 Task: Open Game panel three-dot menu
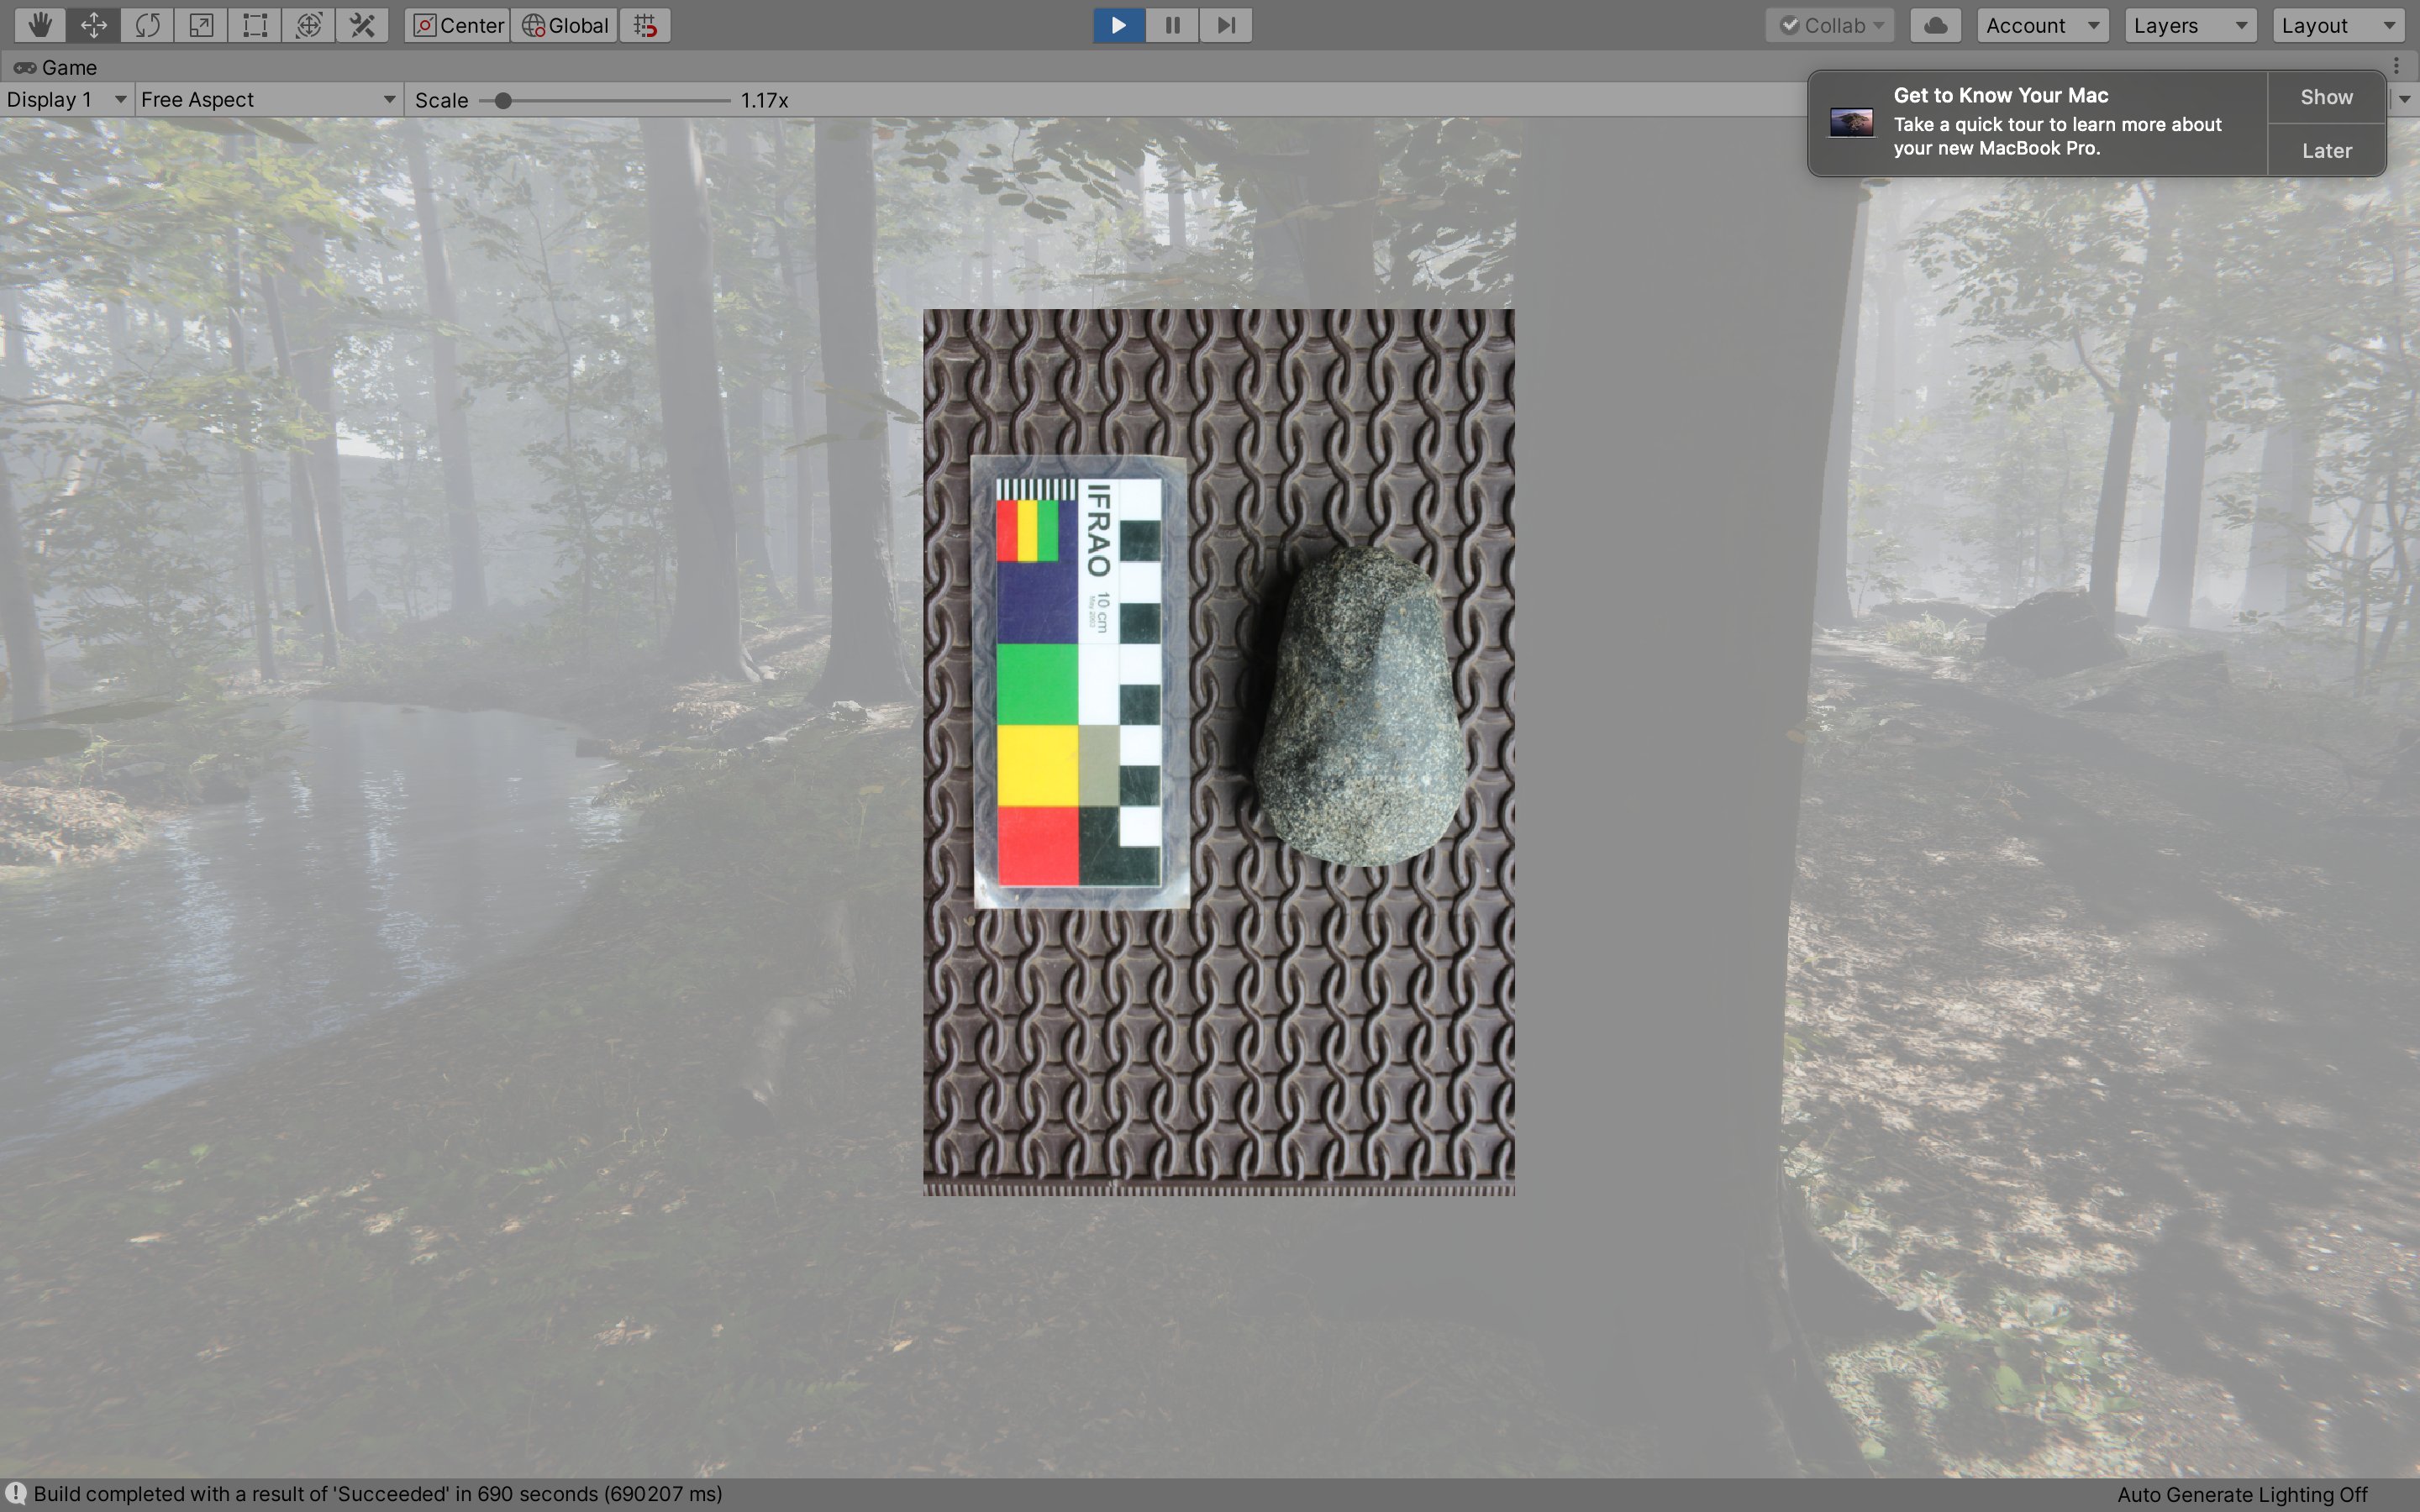pyautogui.click(x=2397, y=66)
